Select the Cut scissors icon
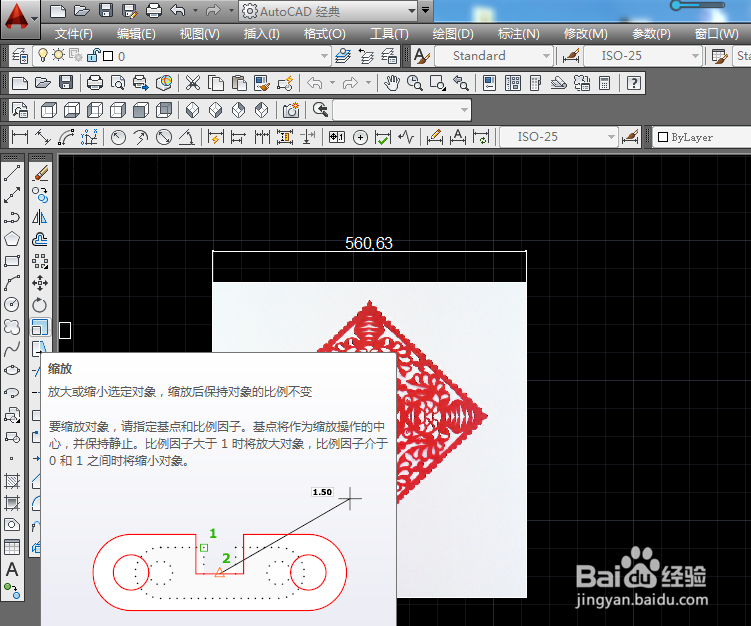The width and height of the screenshot is (751, 626). click(x=193, y=83)
